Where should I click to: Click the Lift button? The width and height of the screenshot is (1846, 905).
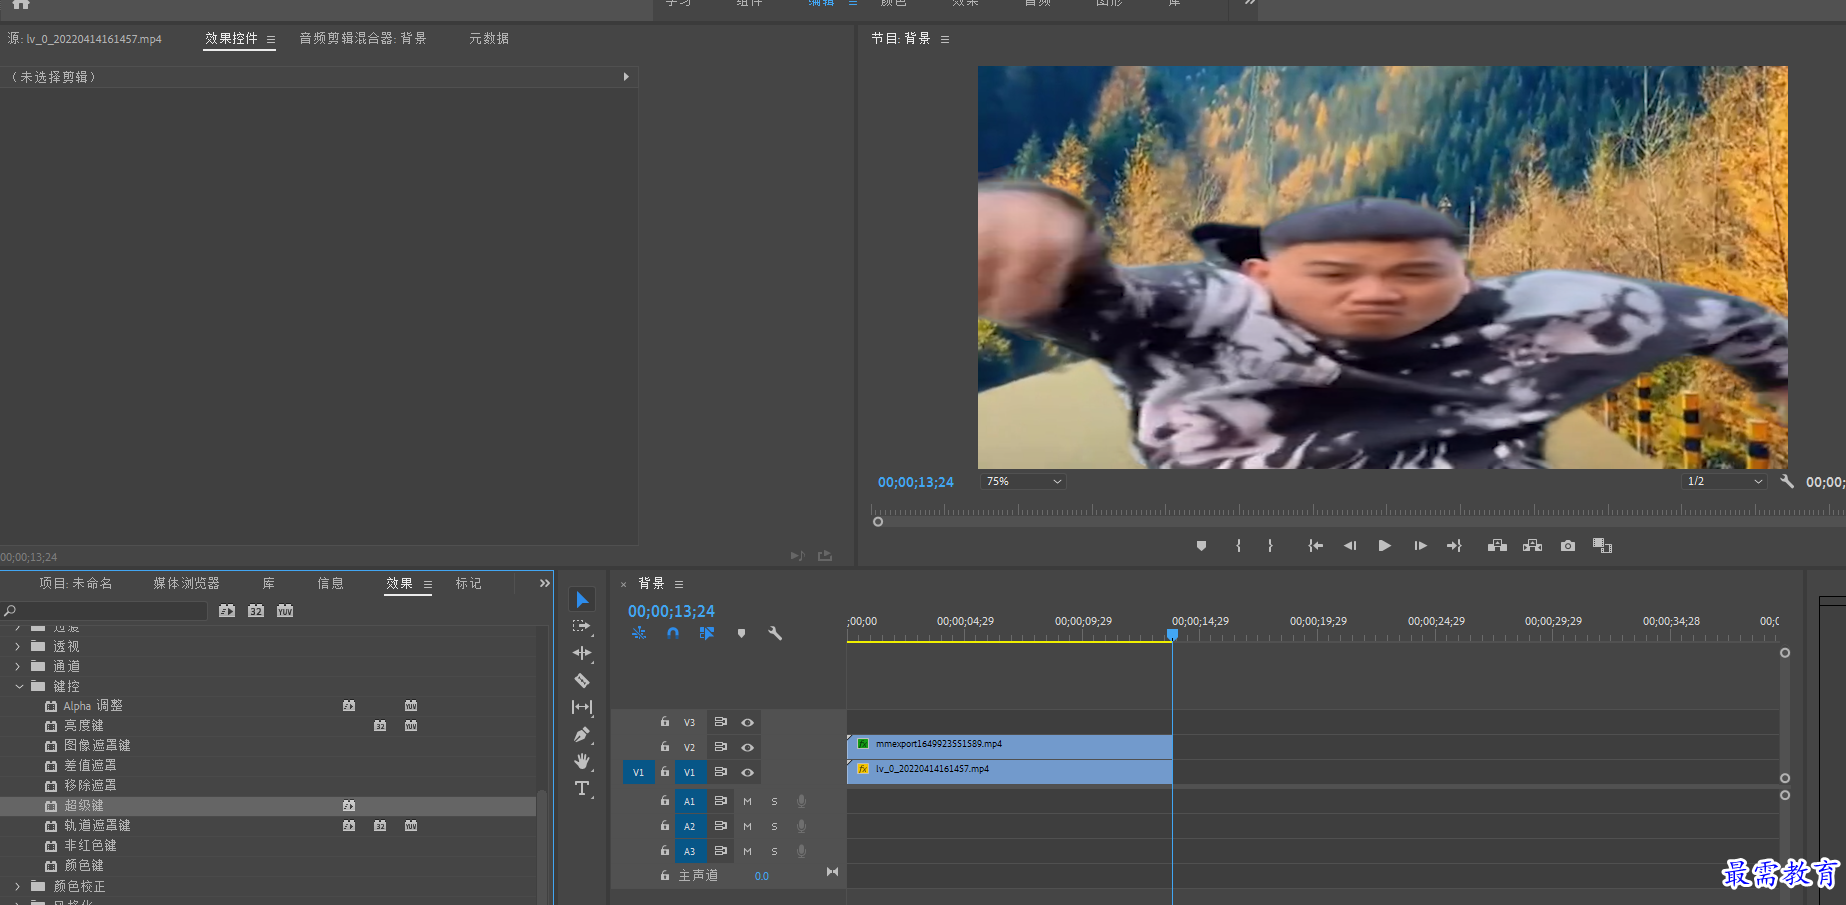click(1497, 546)
